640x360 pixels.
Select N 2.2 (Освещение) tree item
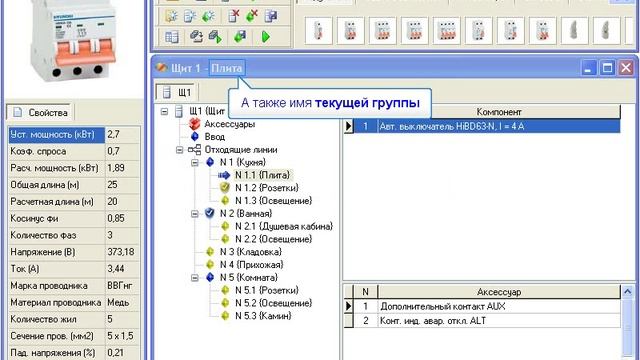pyautogui.click(x=273, y=239)
